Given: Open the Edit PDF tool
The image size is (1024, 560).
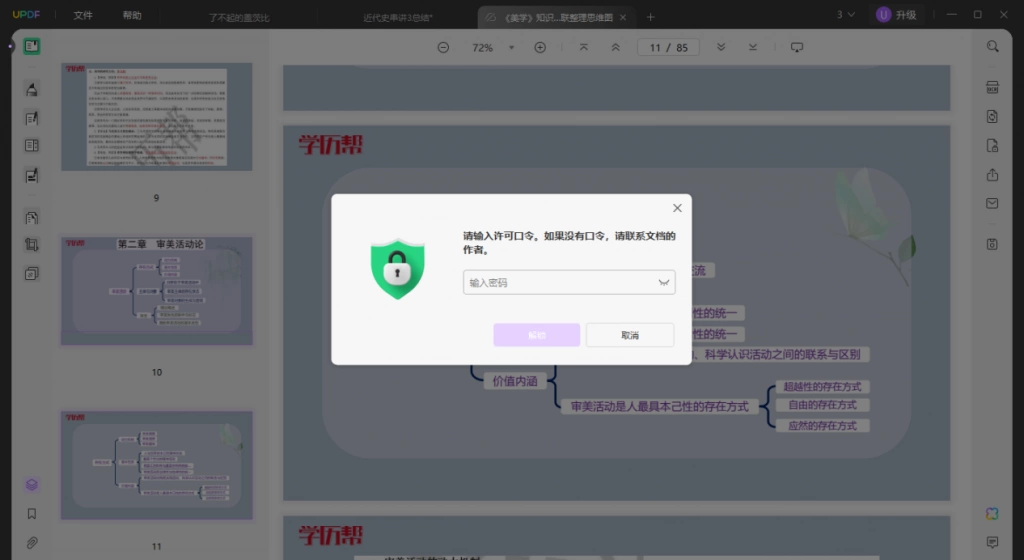Looking at the screenshot, I should pos(31,118).
